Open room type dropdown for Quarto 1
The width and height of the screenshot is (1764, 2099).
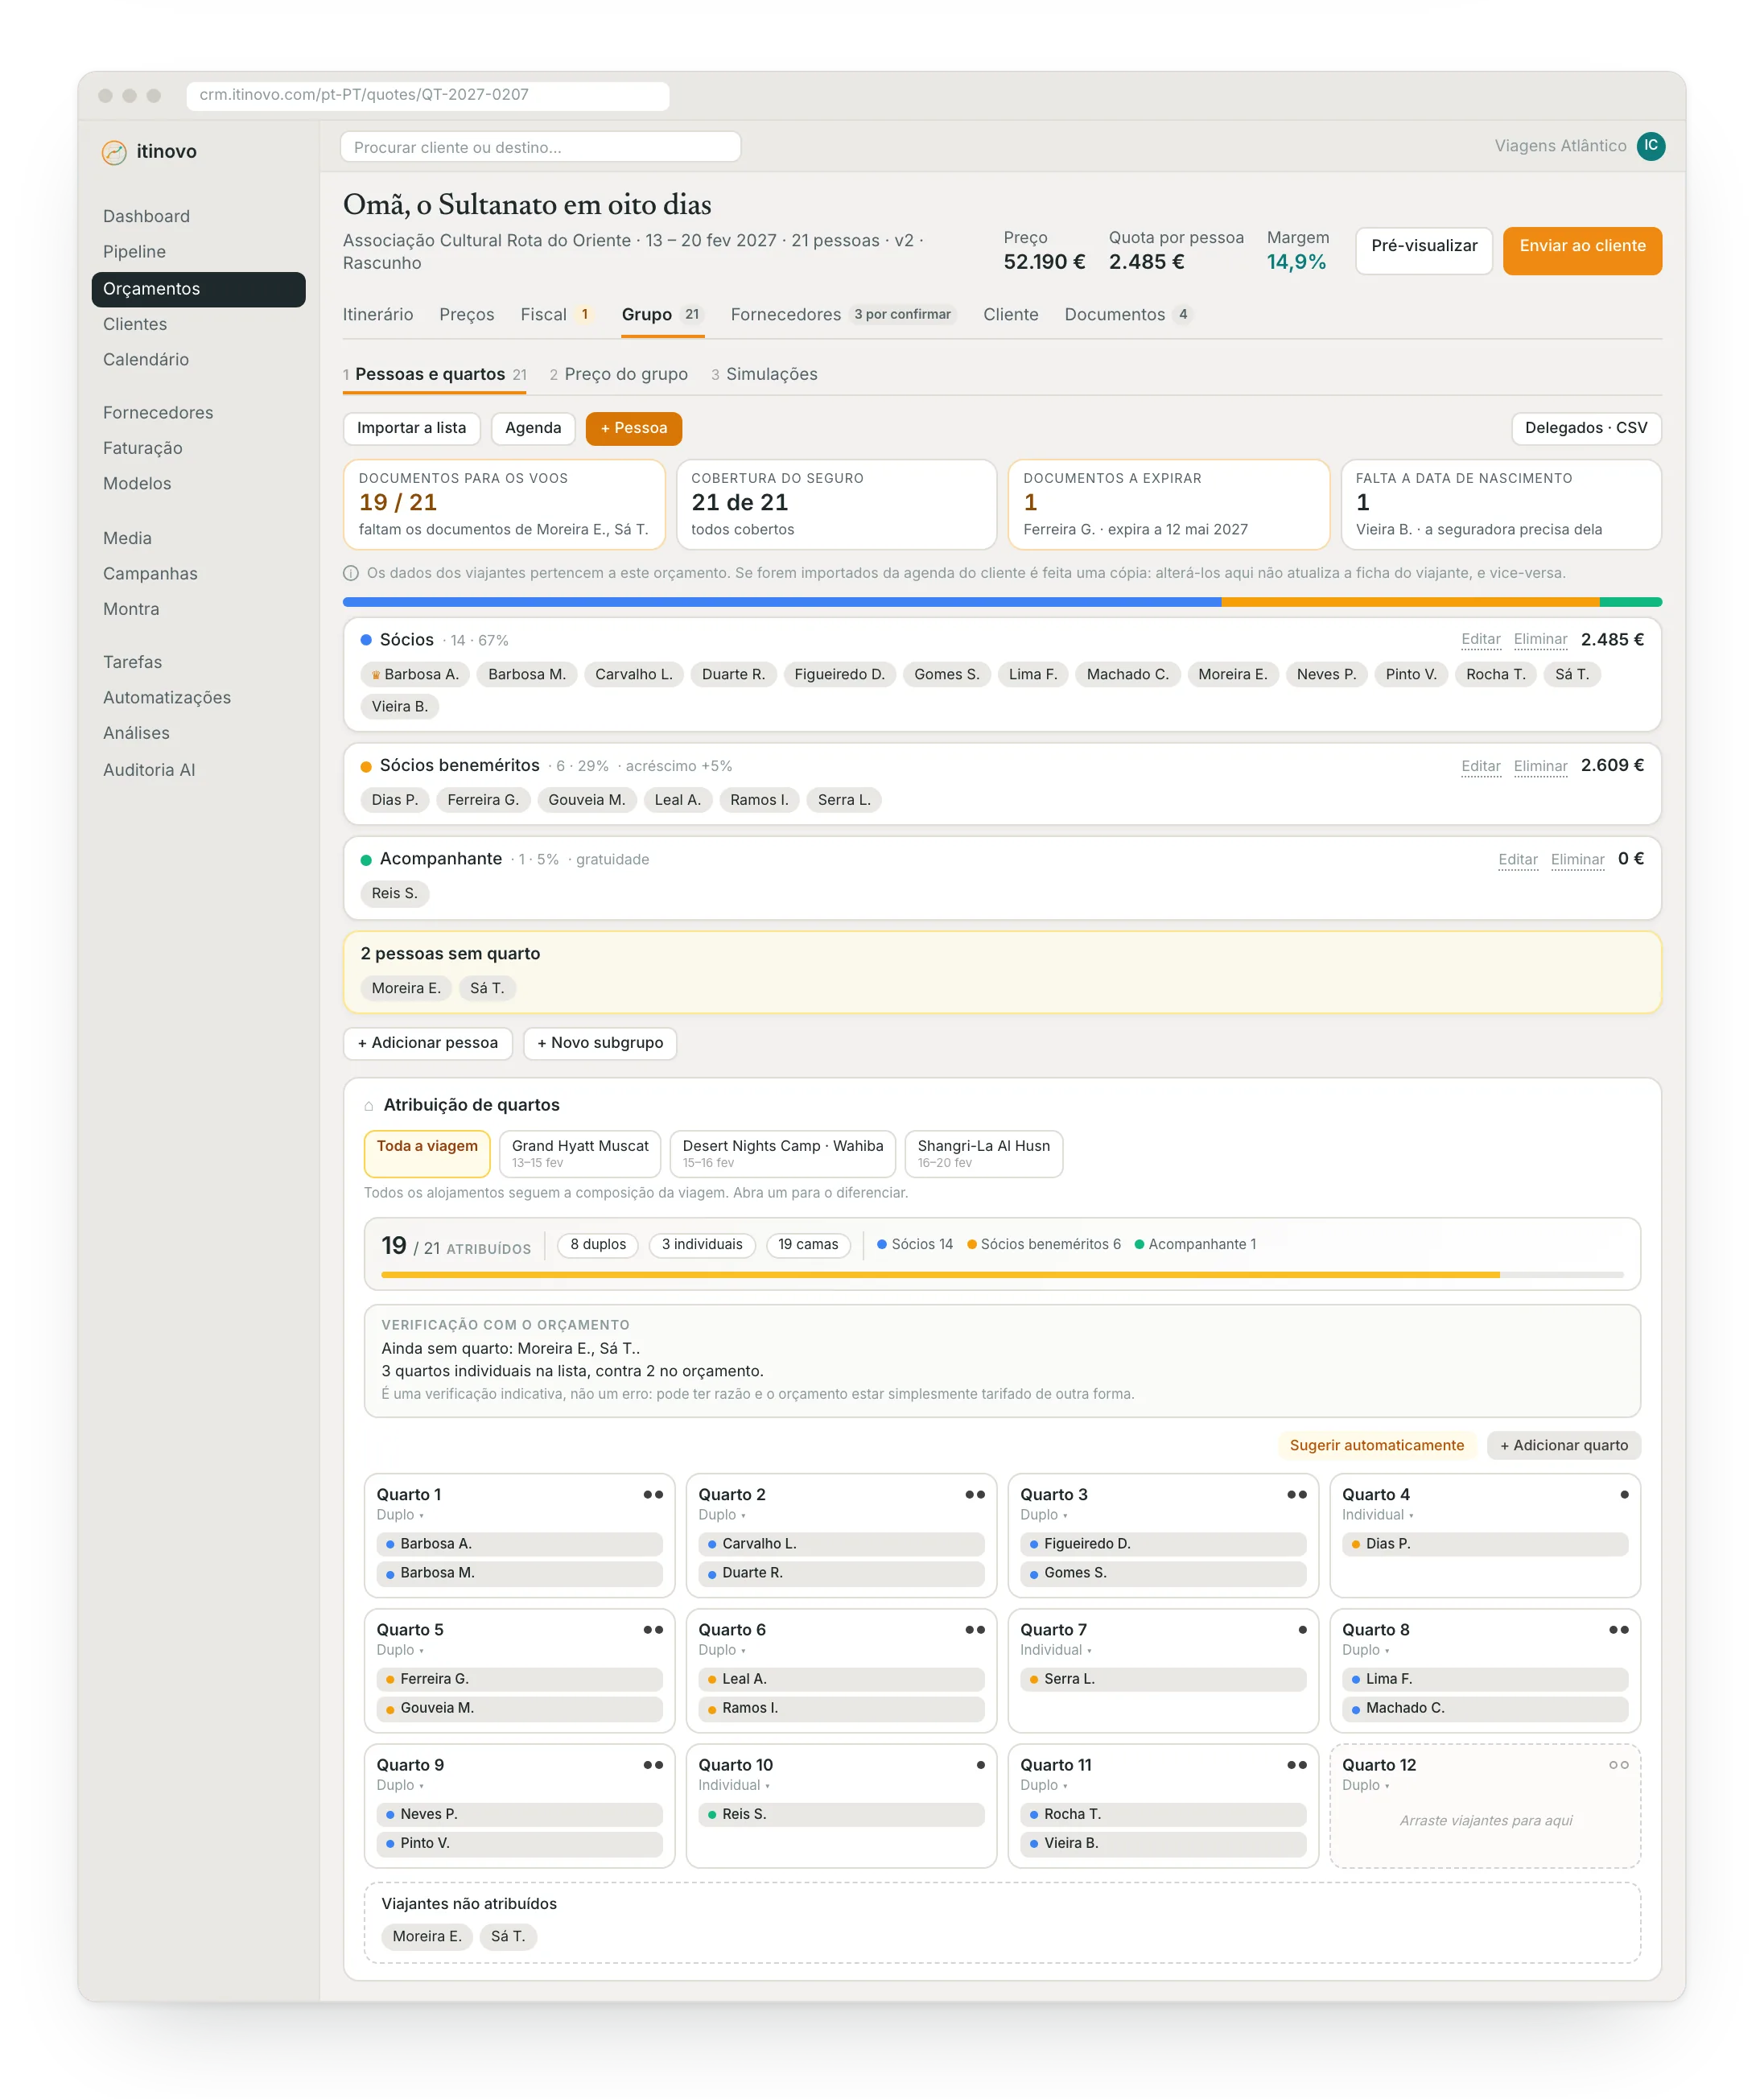click(x=400, y=1515)
